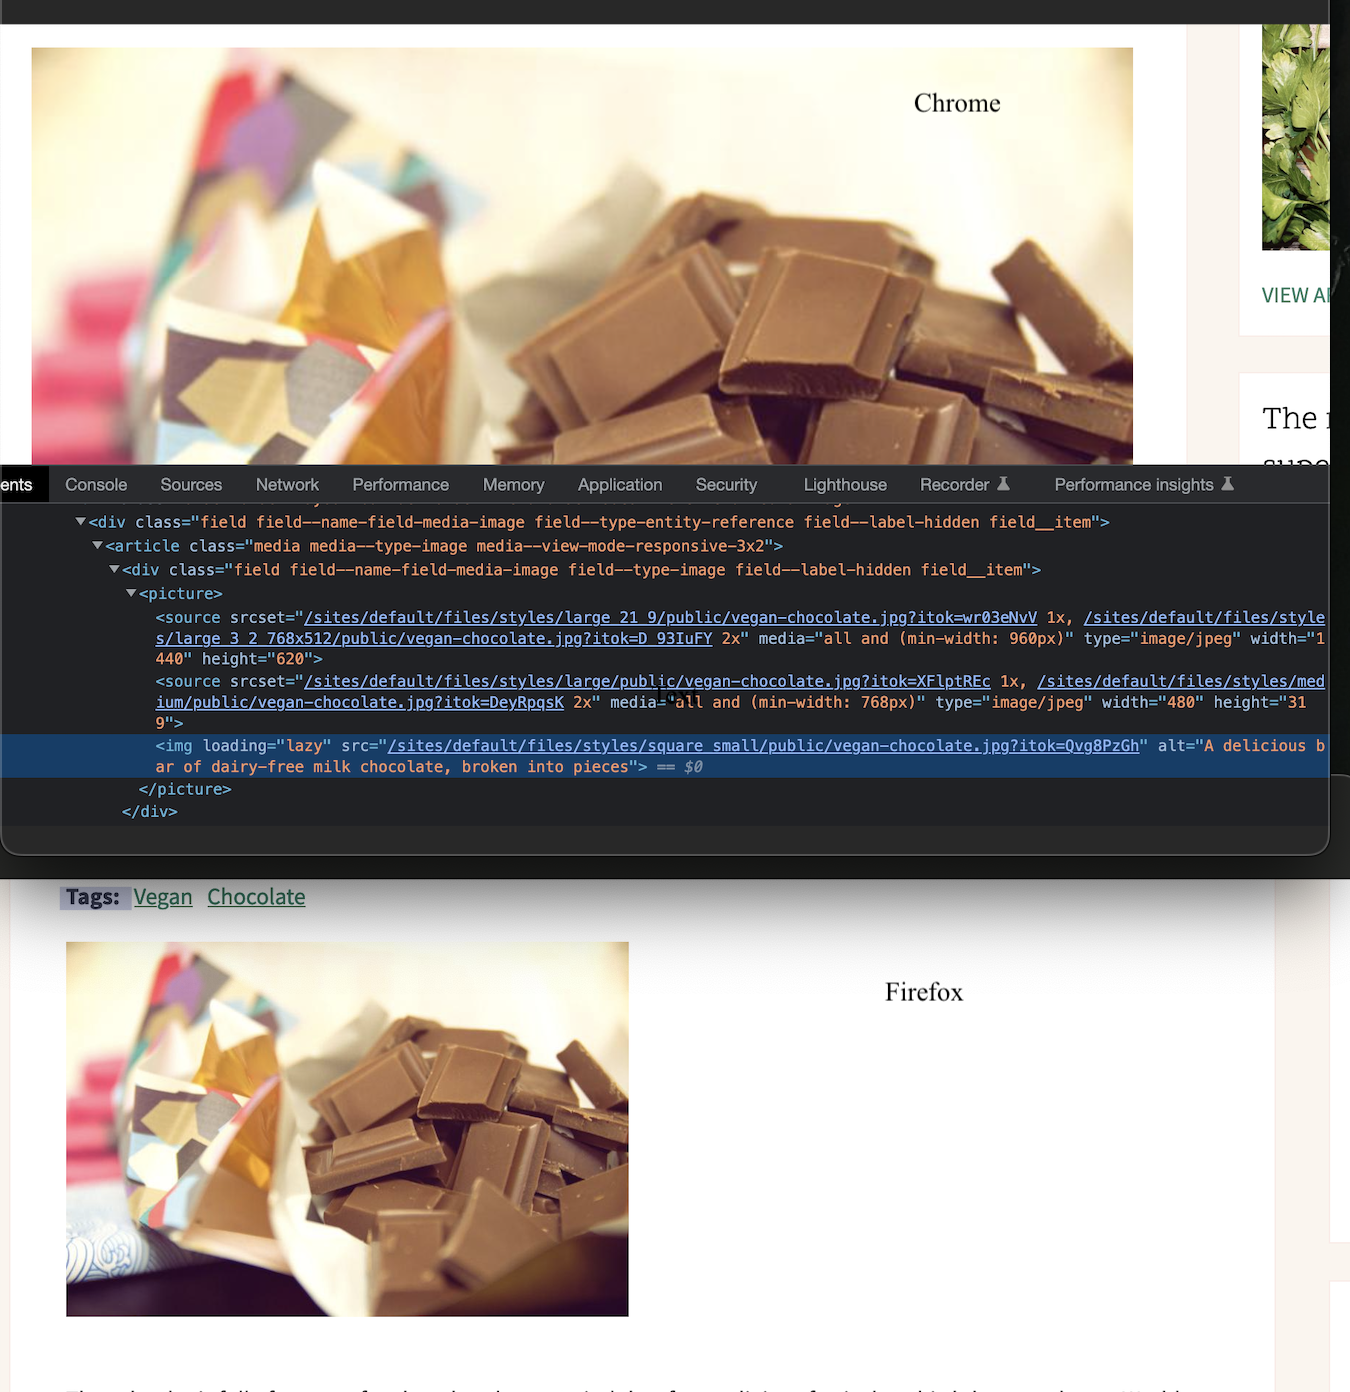Click the Vegan tag link

pos(163,897)
